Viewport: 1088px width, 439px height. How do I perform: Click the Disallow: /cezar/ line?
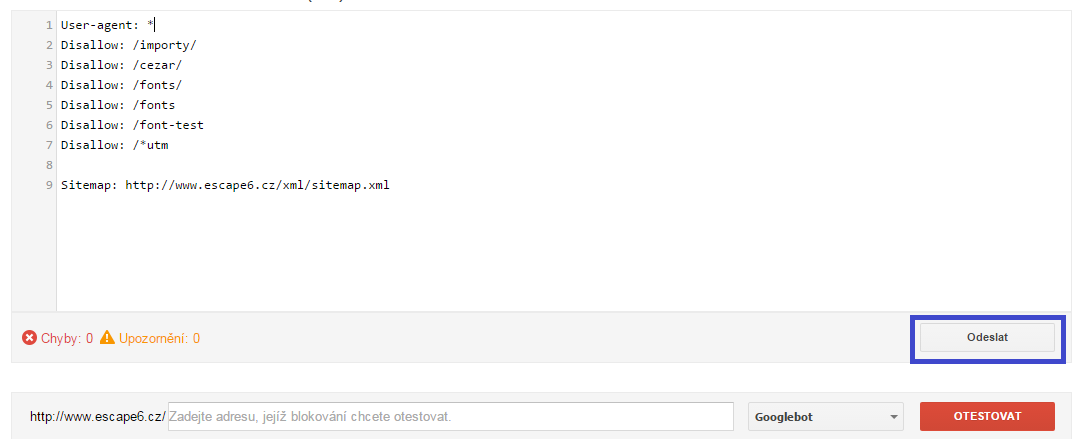122,65
